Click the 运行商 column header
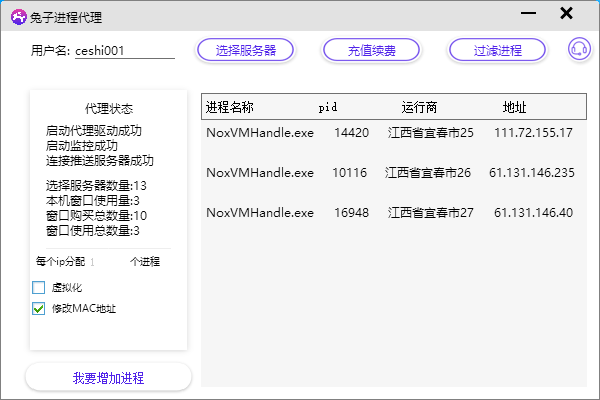Screen dimensions: 600x400 click(419, 107)
